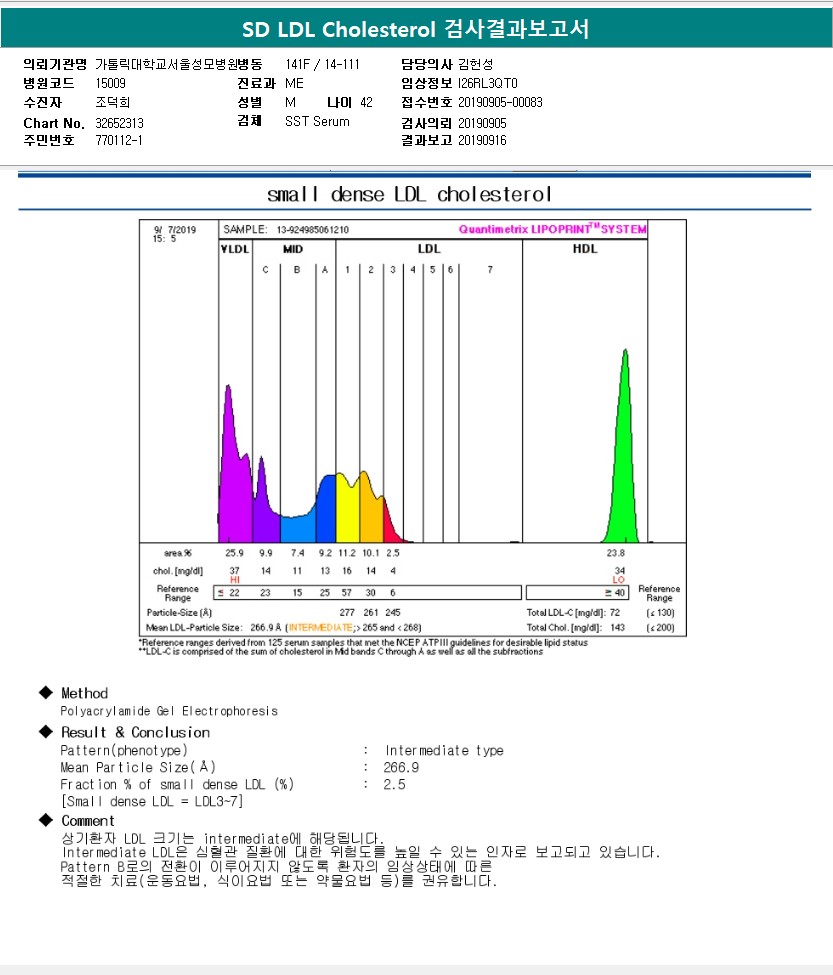Click the red LO flag under HDL
Screen dimensions: 833x975
pyautogui.click(x=619, y=580)
